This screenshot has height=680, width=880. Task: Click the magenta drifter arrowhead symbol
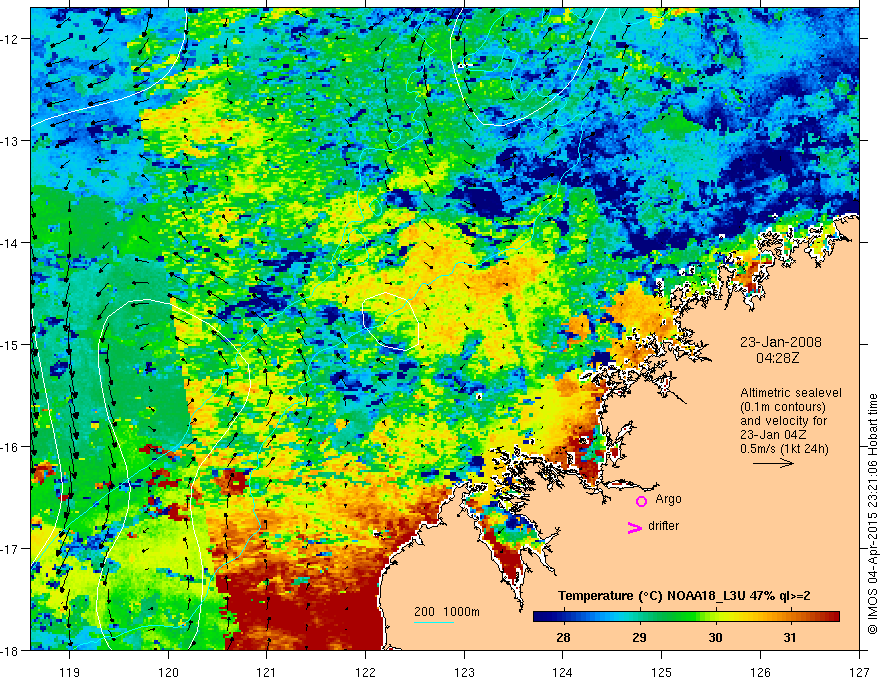pos(634,527)
